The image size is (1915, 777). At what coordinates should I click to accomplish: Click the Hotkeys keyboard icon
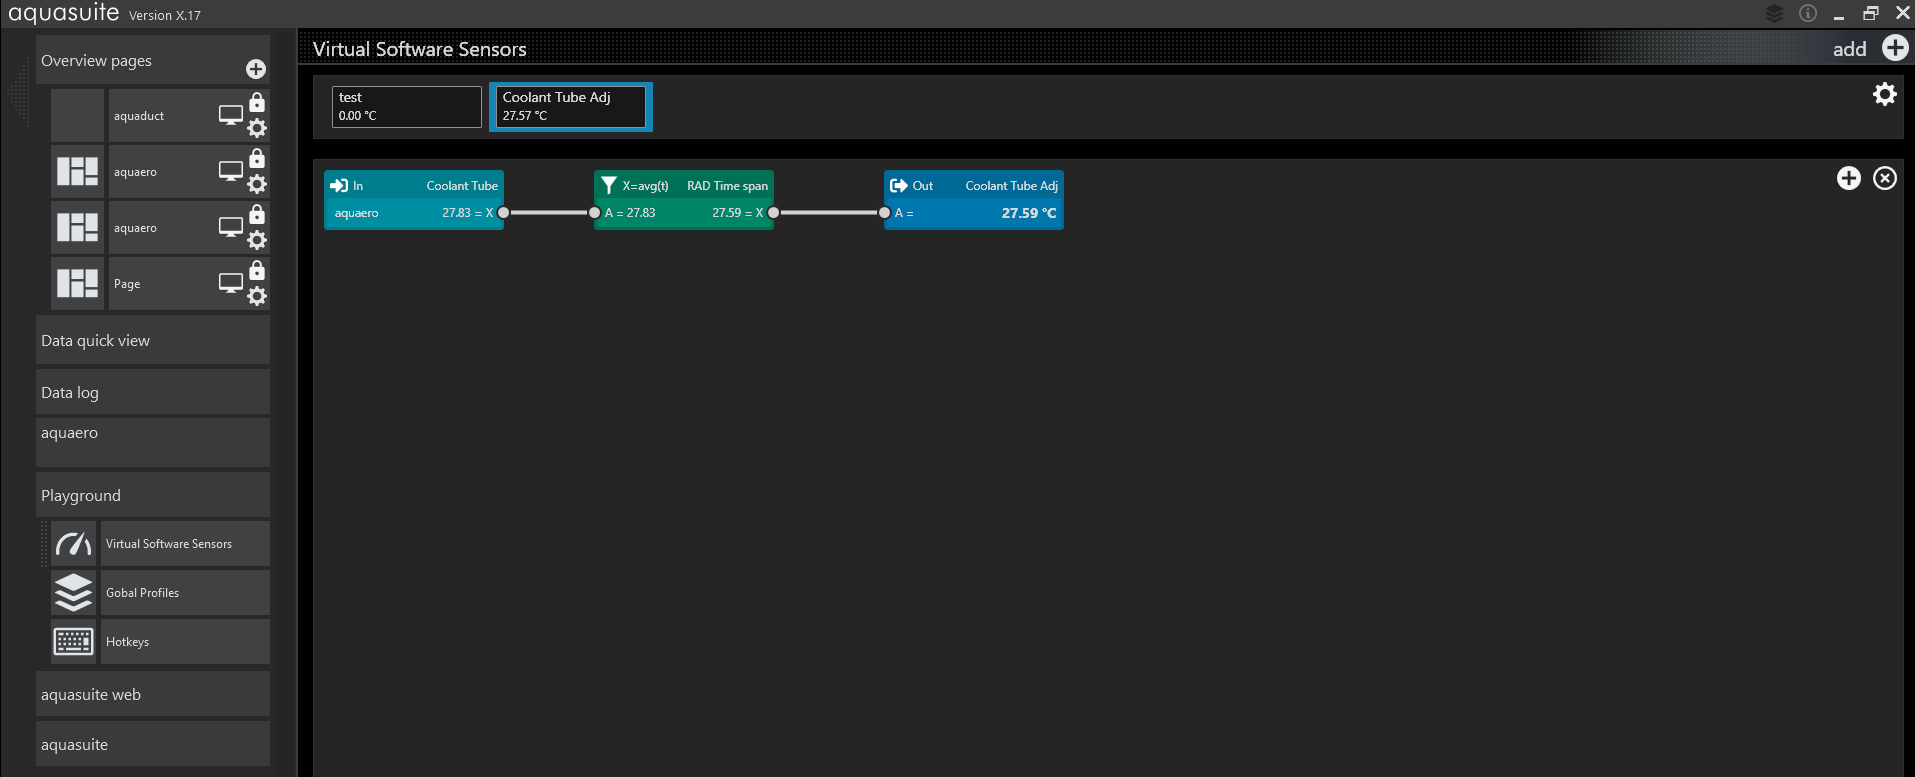click(x=74, y=642)
